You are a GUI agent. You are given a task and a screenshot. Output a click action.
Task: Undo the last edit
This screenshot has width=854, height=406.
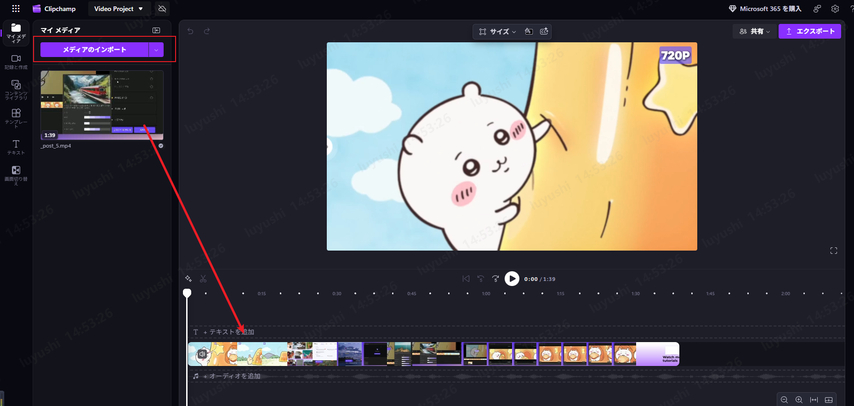tap(190, 31)
